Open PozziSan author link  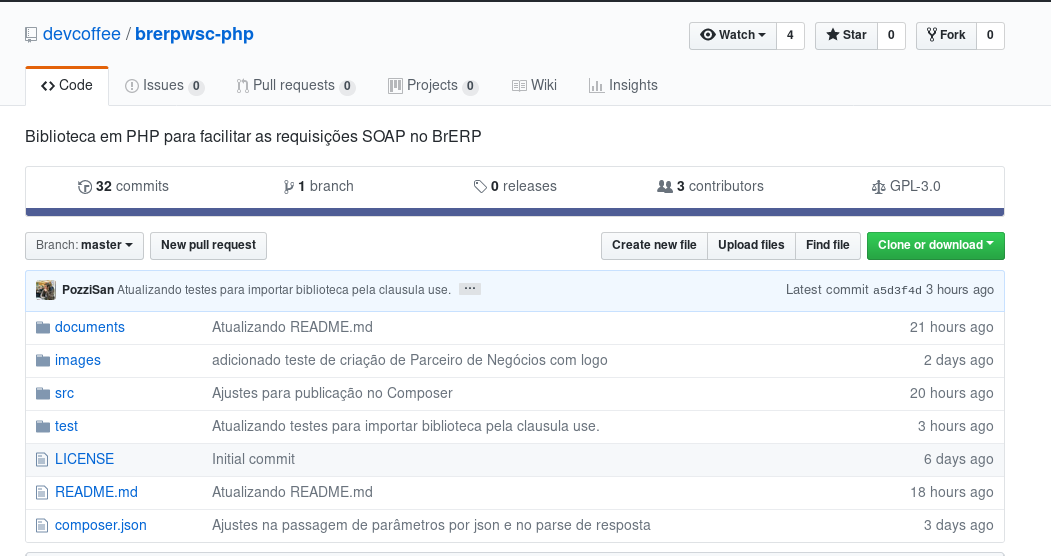click(88, 290)
